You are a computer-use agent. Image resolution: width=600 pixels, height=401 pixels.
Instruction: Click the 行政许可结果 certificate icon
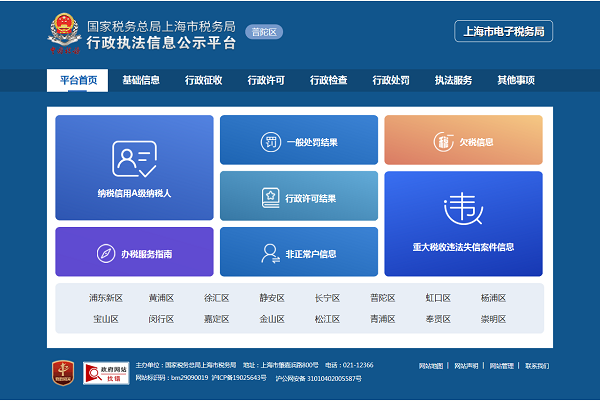point(270,197)
